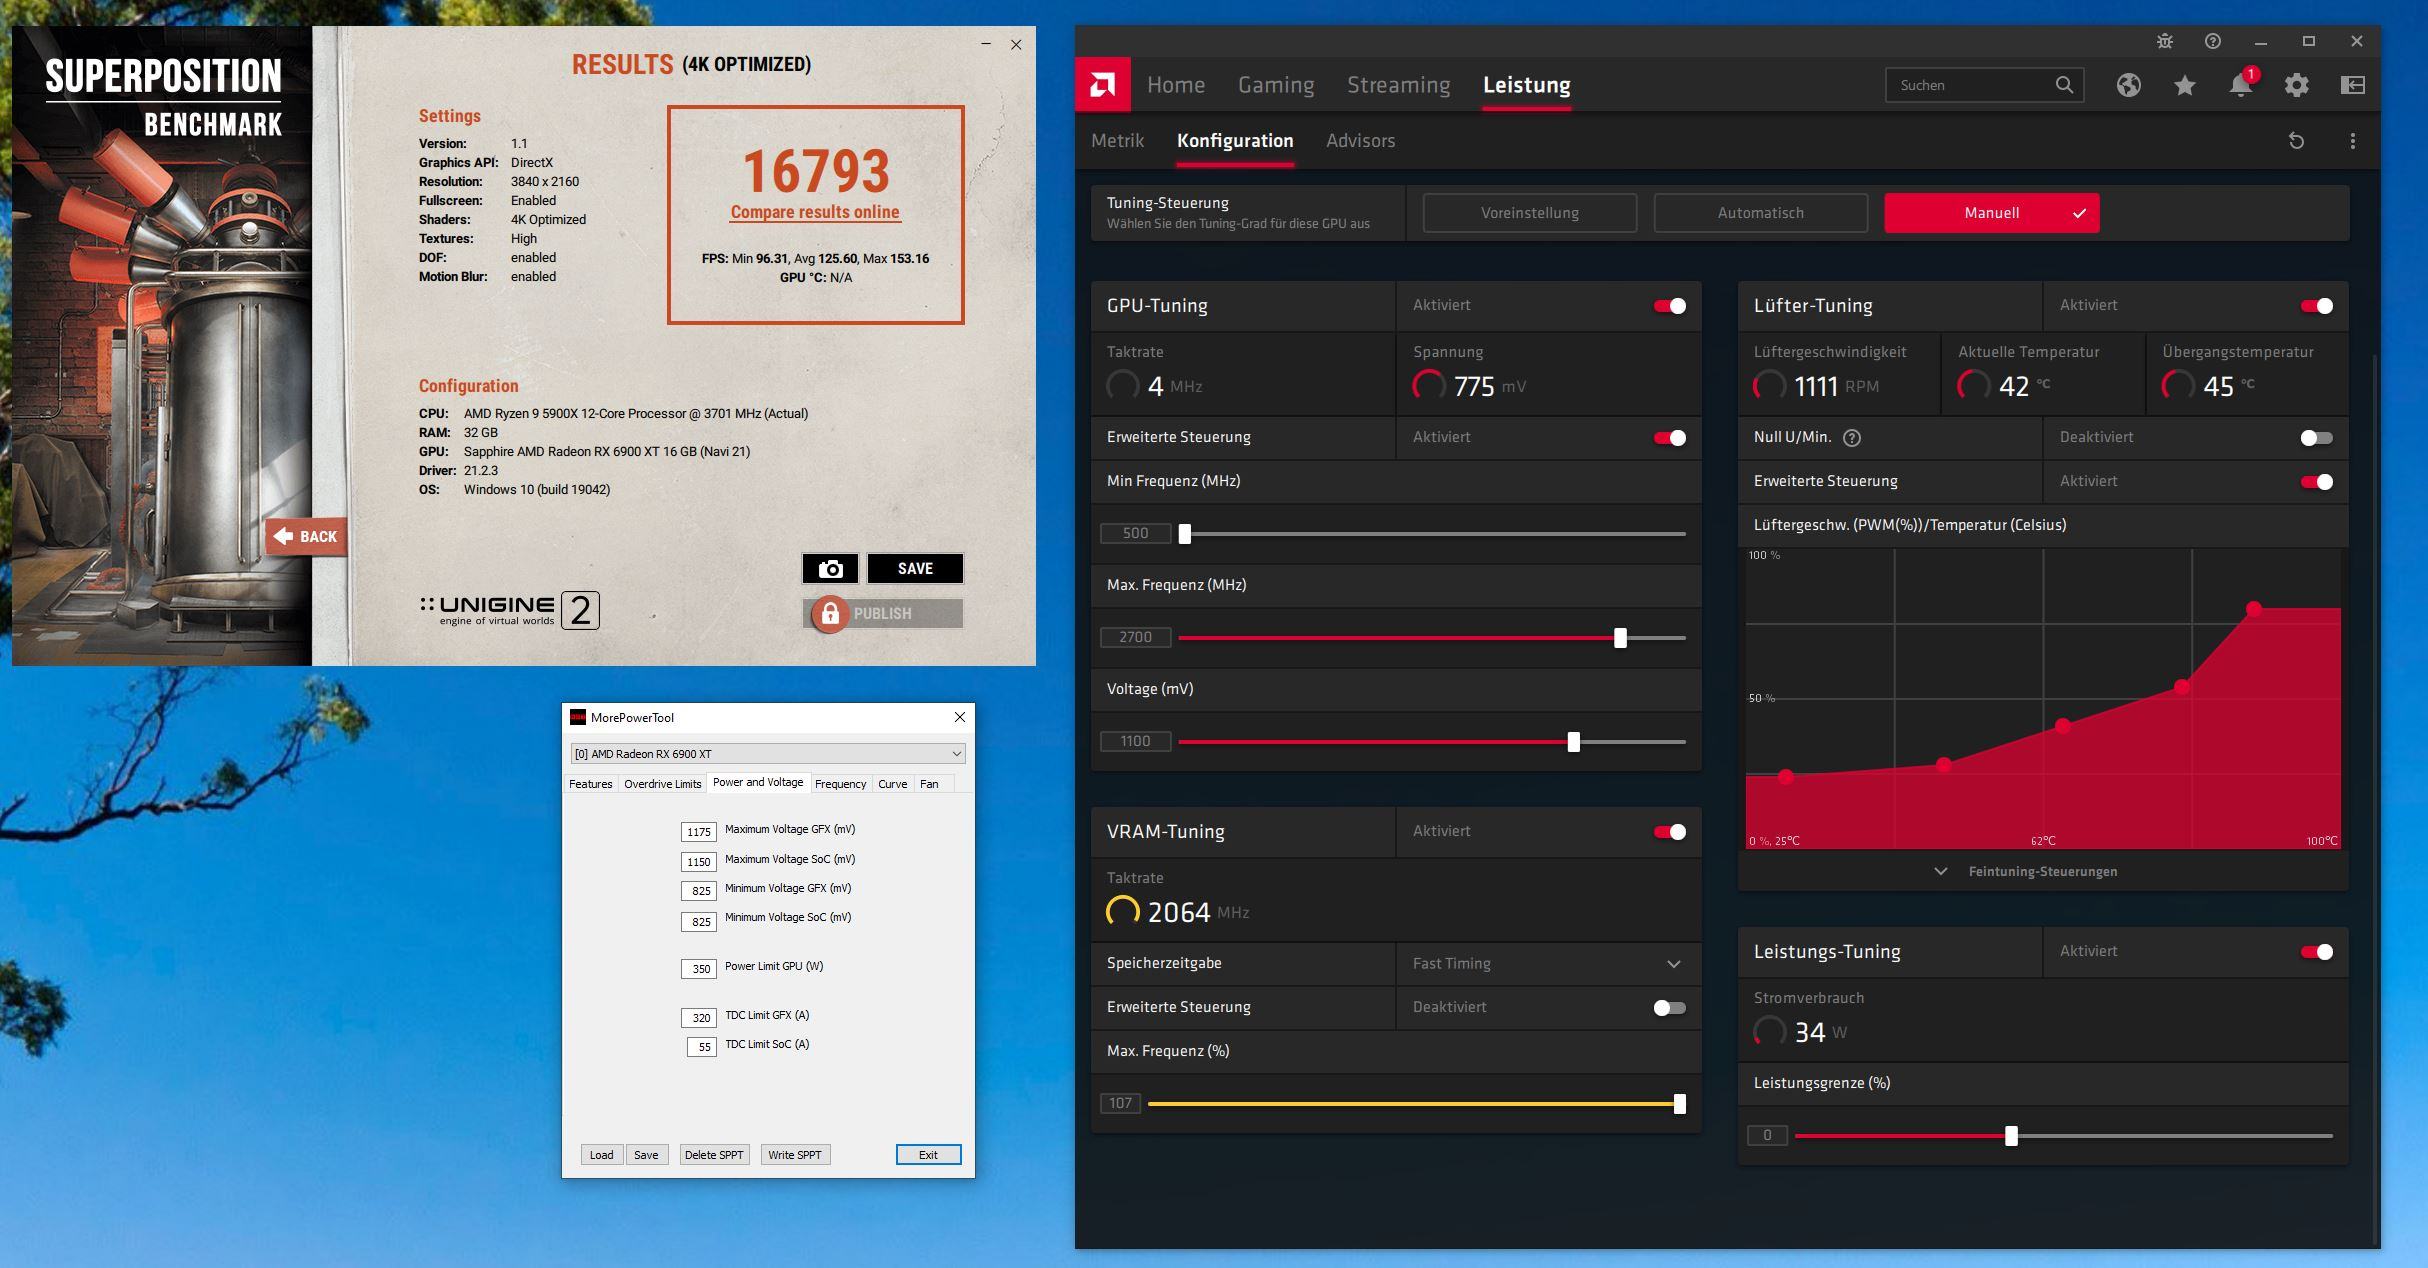
Task: Click the Null U/Min. help icon
Action: 1852,437
